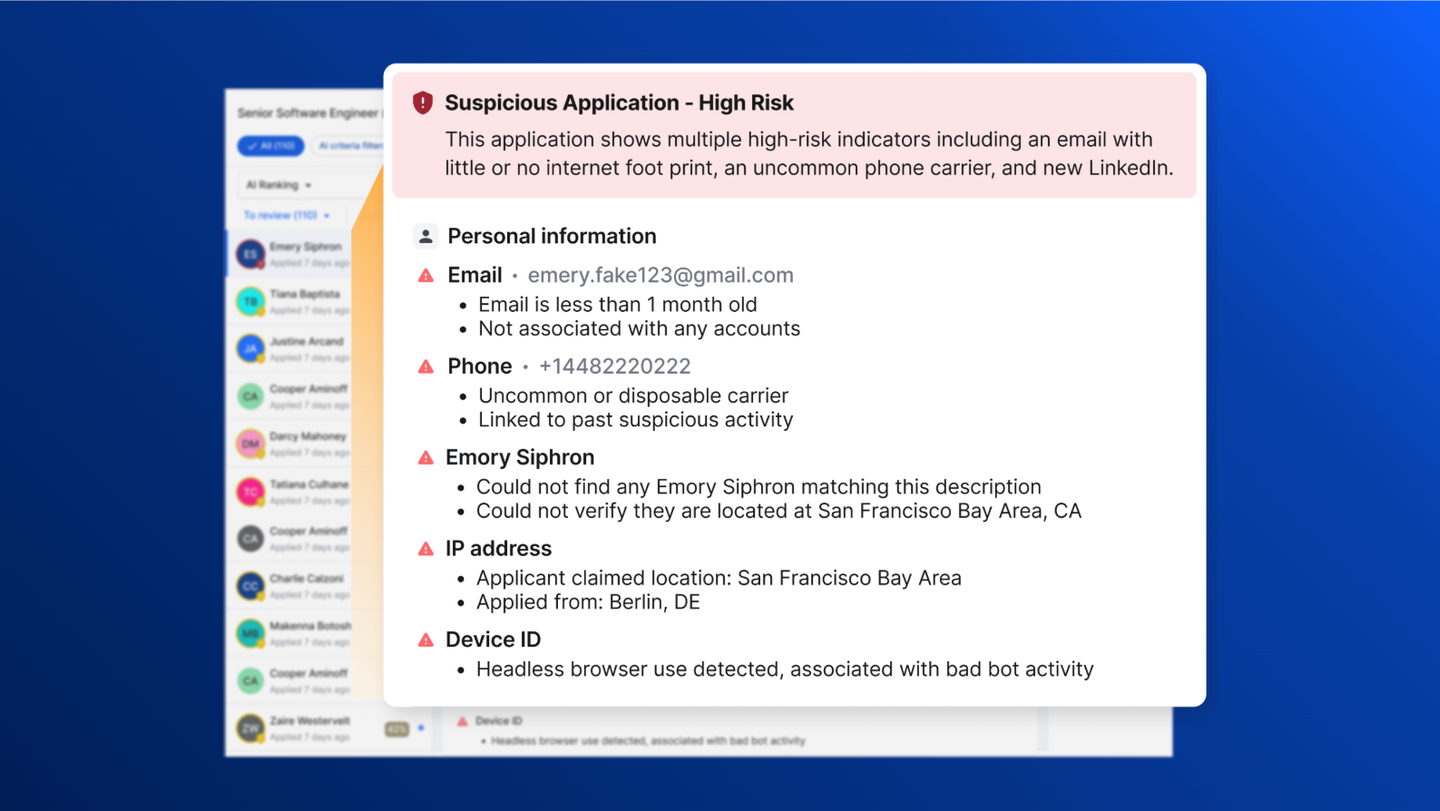Screen dimensions: 1440x811
Task: Select the AI criteria filter pill
Action: 348,146
